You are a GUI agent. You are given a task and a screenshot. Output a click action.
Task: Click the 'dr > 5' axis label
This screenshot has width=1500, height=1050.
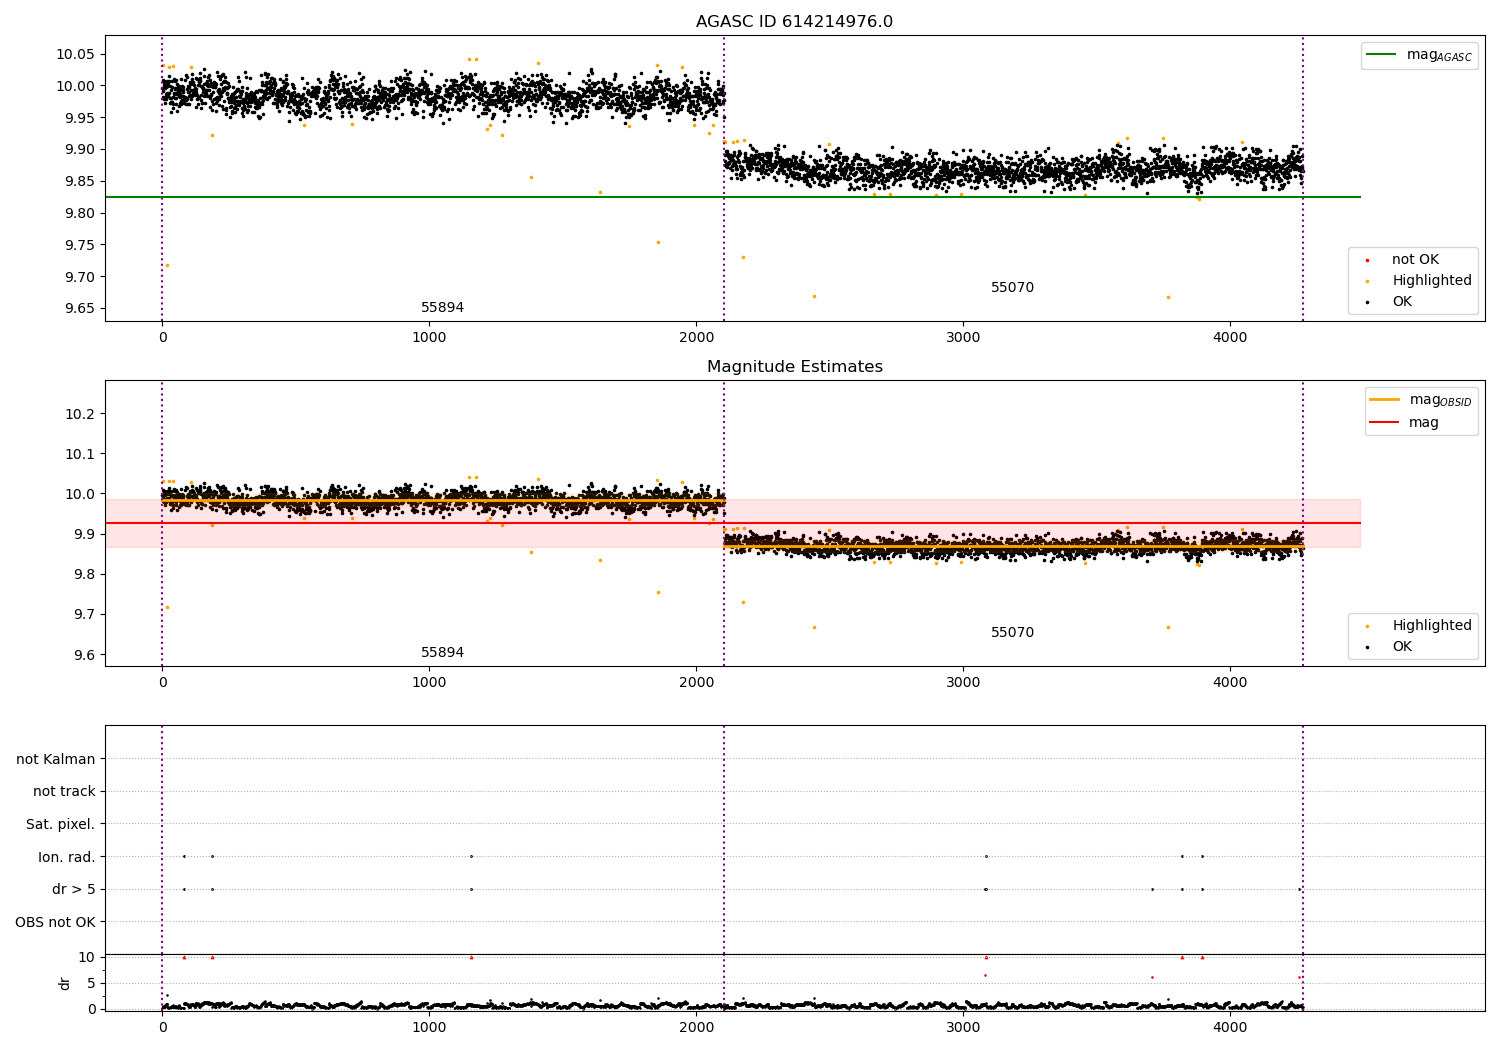pyautogui.click(x=73, y=890)
